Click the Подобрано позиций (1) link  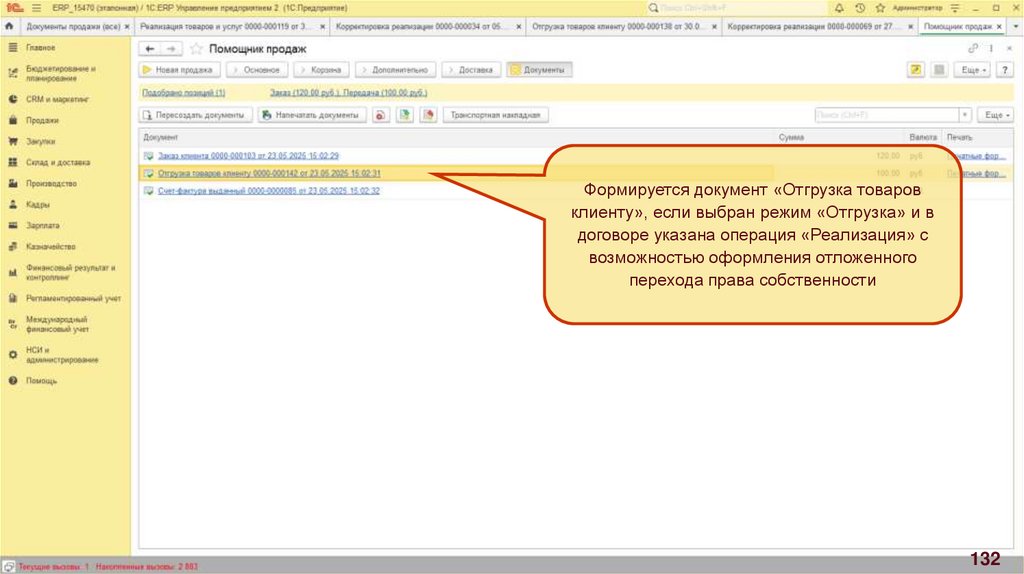tap(184, 93)
